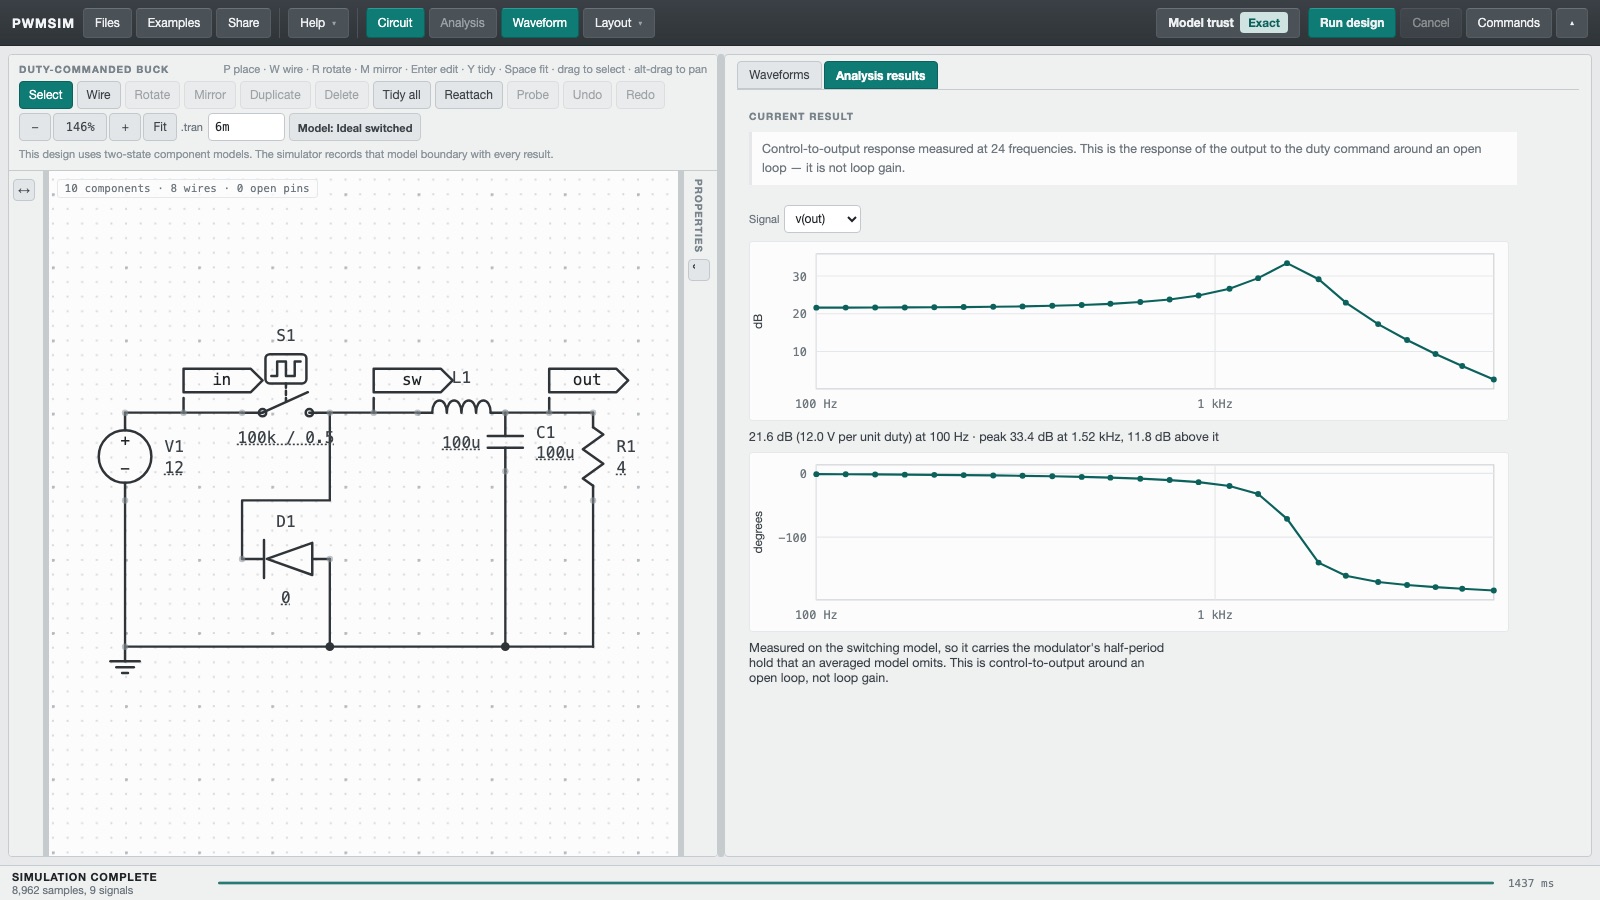Activate the Wire tool
Viewport: 1600px width, 900px height.
[x=98, y=95]
